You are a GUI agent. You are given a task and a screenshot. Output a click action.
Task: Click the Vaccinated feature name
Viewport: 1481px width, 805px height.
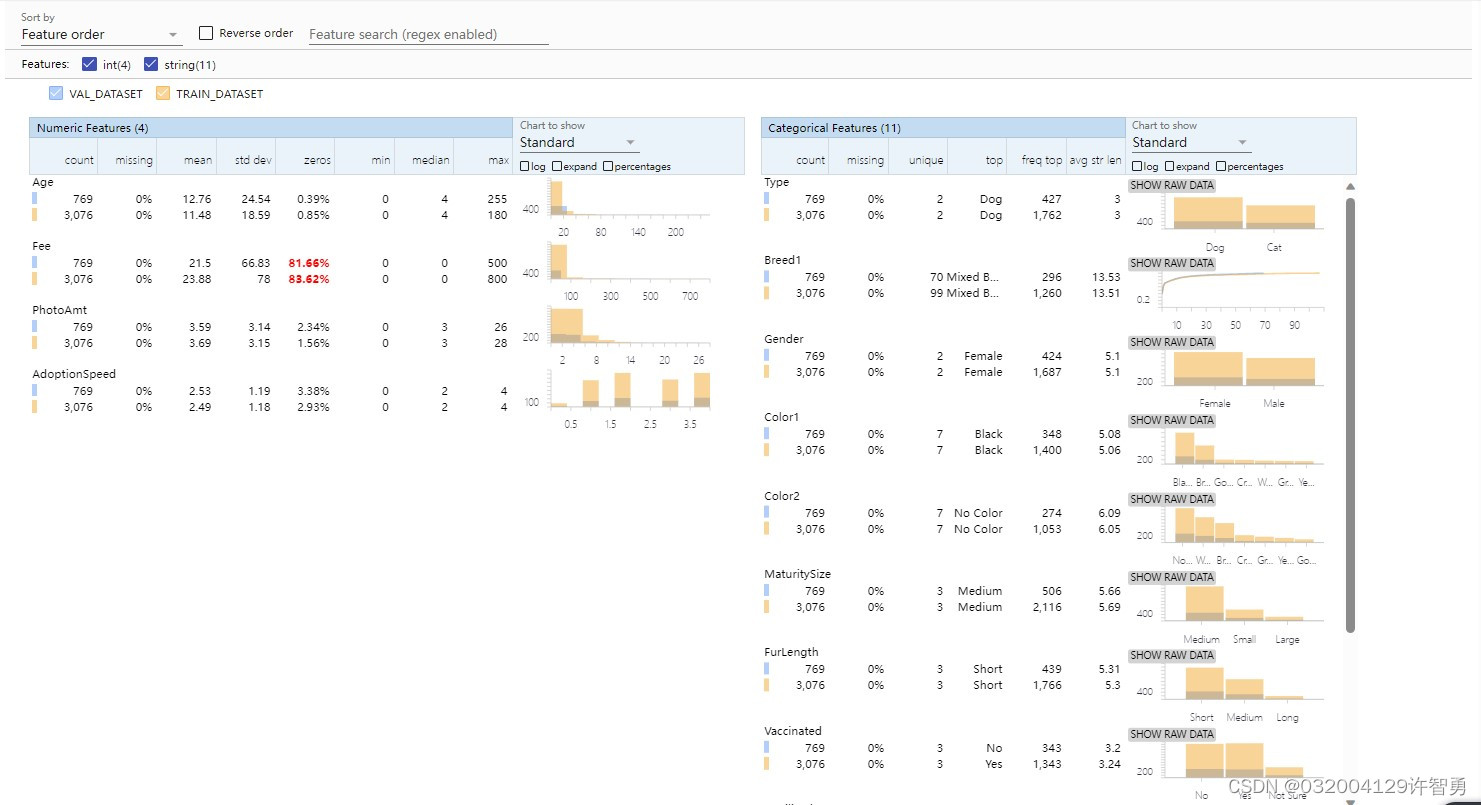[x=793, y=731]
